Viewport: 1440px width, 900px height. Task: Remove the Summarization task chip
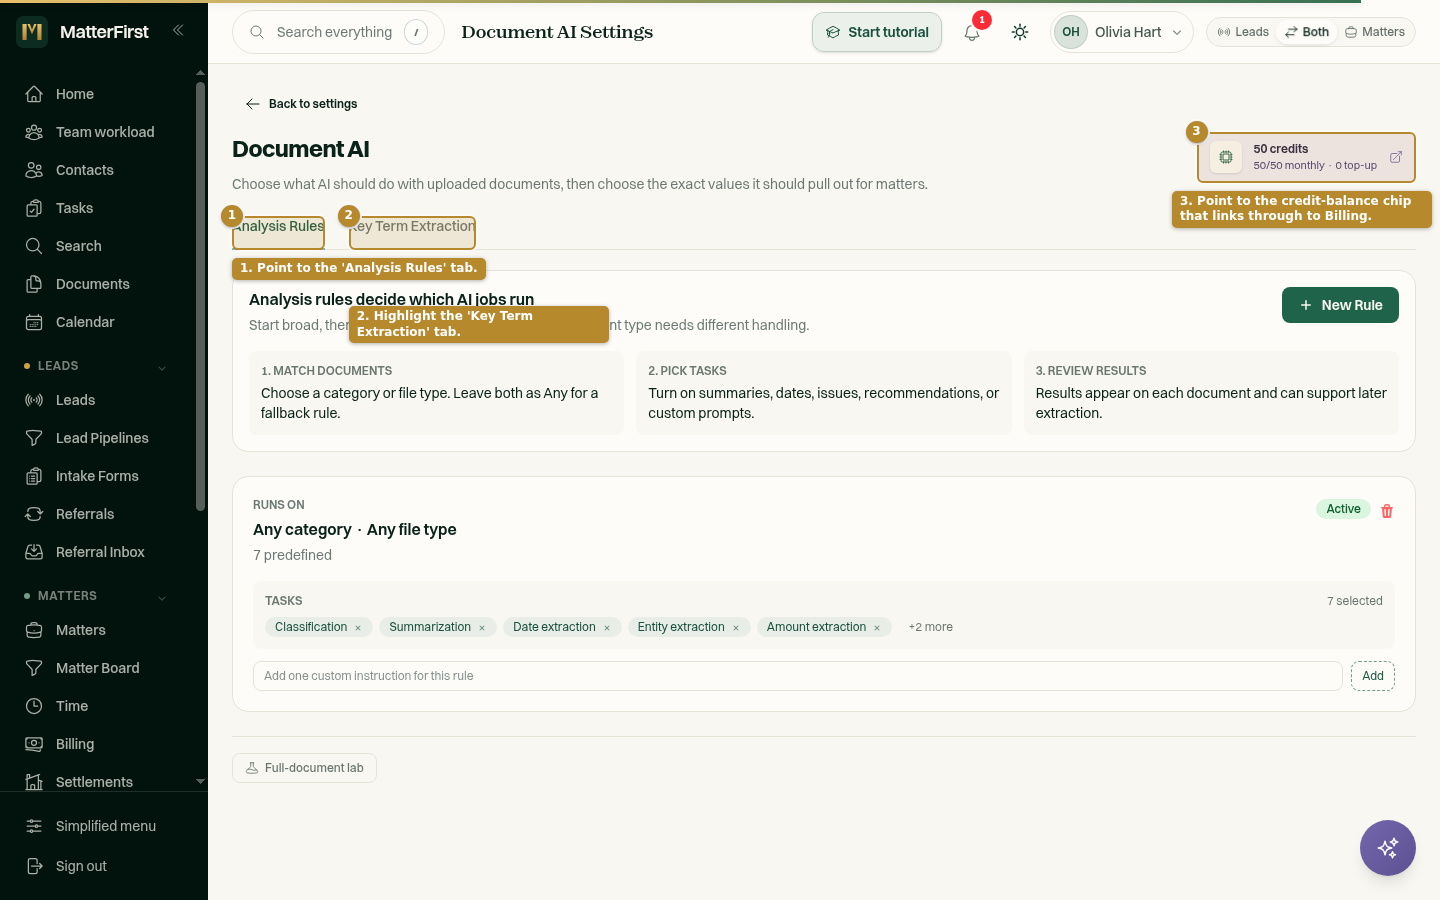(482, 628)
